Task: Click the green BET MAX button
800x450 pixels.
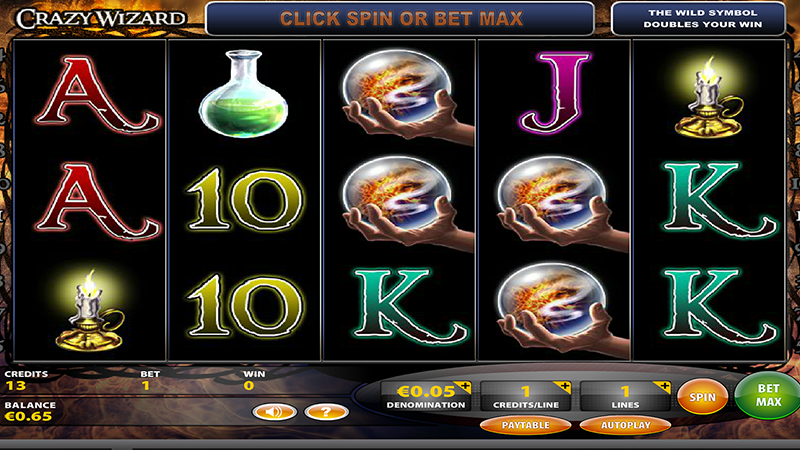Action: click(767, 395)
